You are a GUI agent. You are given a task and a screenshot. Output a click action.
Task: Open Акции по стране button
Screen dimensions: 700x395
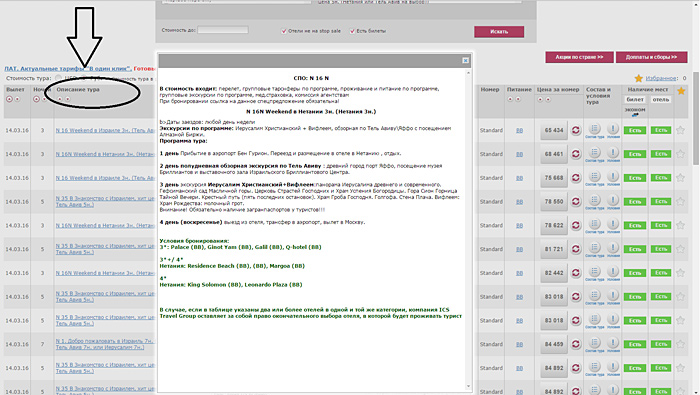(x=579, y=57)
